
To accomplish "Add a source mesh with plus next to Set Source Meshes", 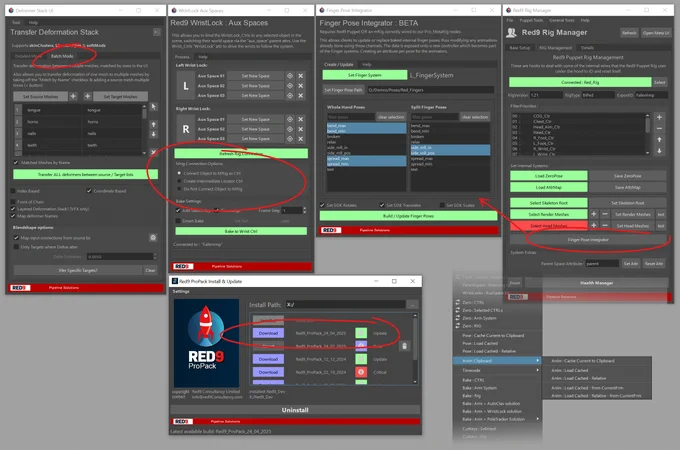I will (x=73, y=96).
